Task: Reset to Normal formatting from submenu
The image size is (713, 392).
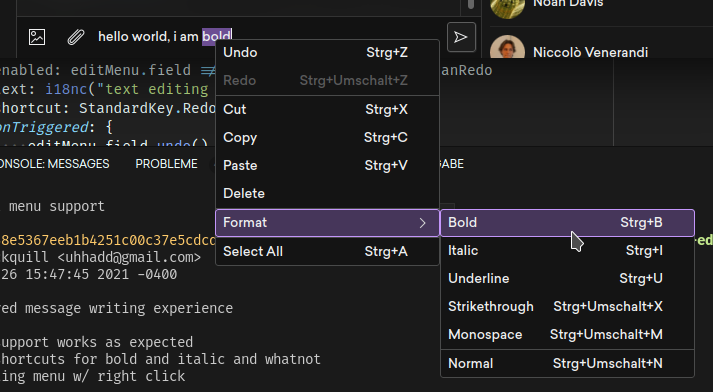Action: coord(567,364)
